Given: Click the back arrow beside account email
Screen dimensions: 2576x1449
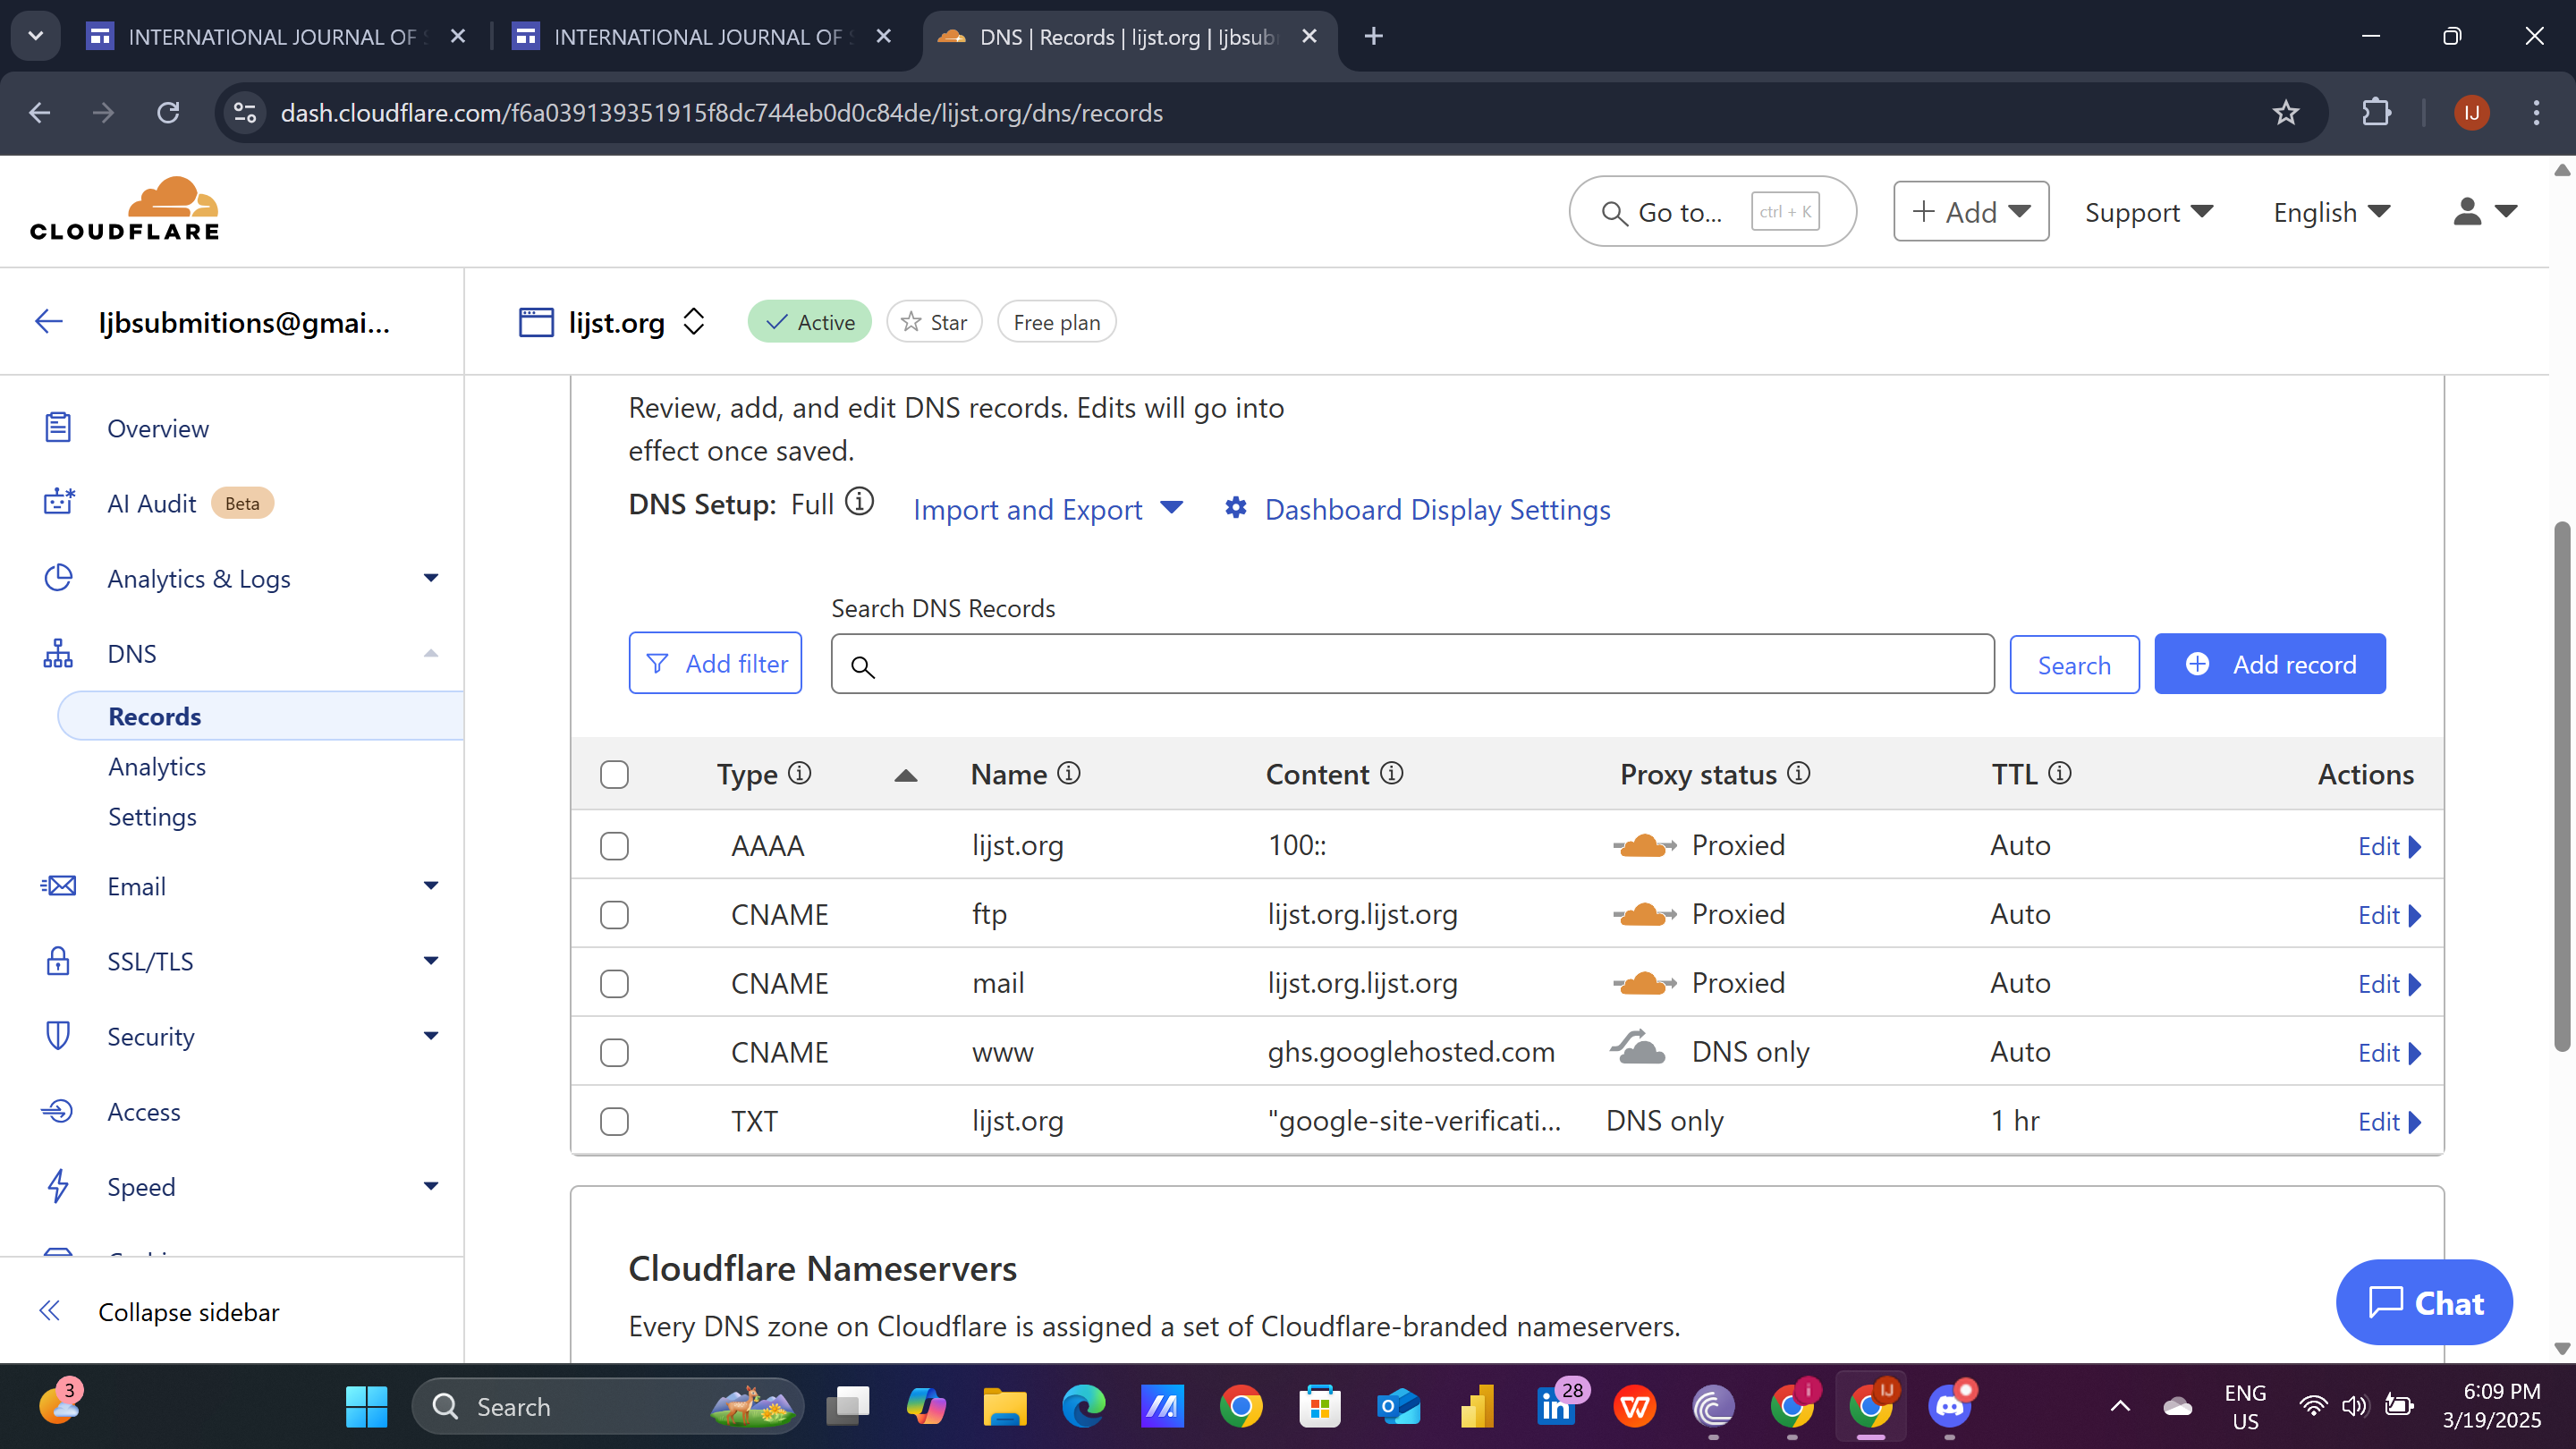Looking at the screenshot, I should 48,322.
